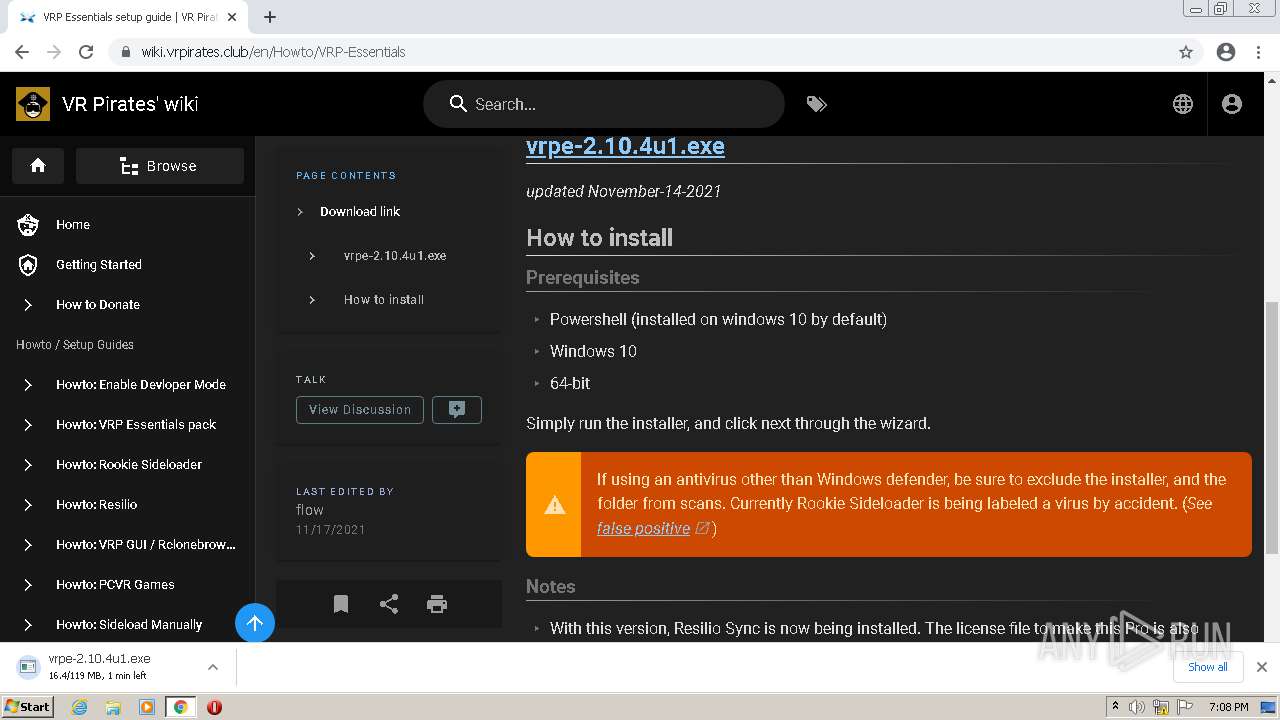Show hidden tray icons arrow

[x=1115, y=707]
